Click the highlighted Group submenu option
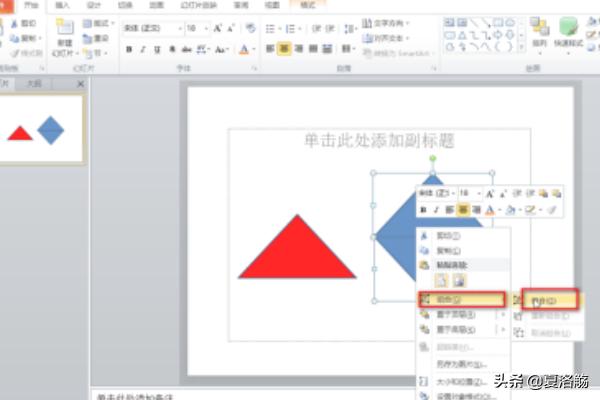Screen dimensions: 600x400 (550, 299)
